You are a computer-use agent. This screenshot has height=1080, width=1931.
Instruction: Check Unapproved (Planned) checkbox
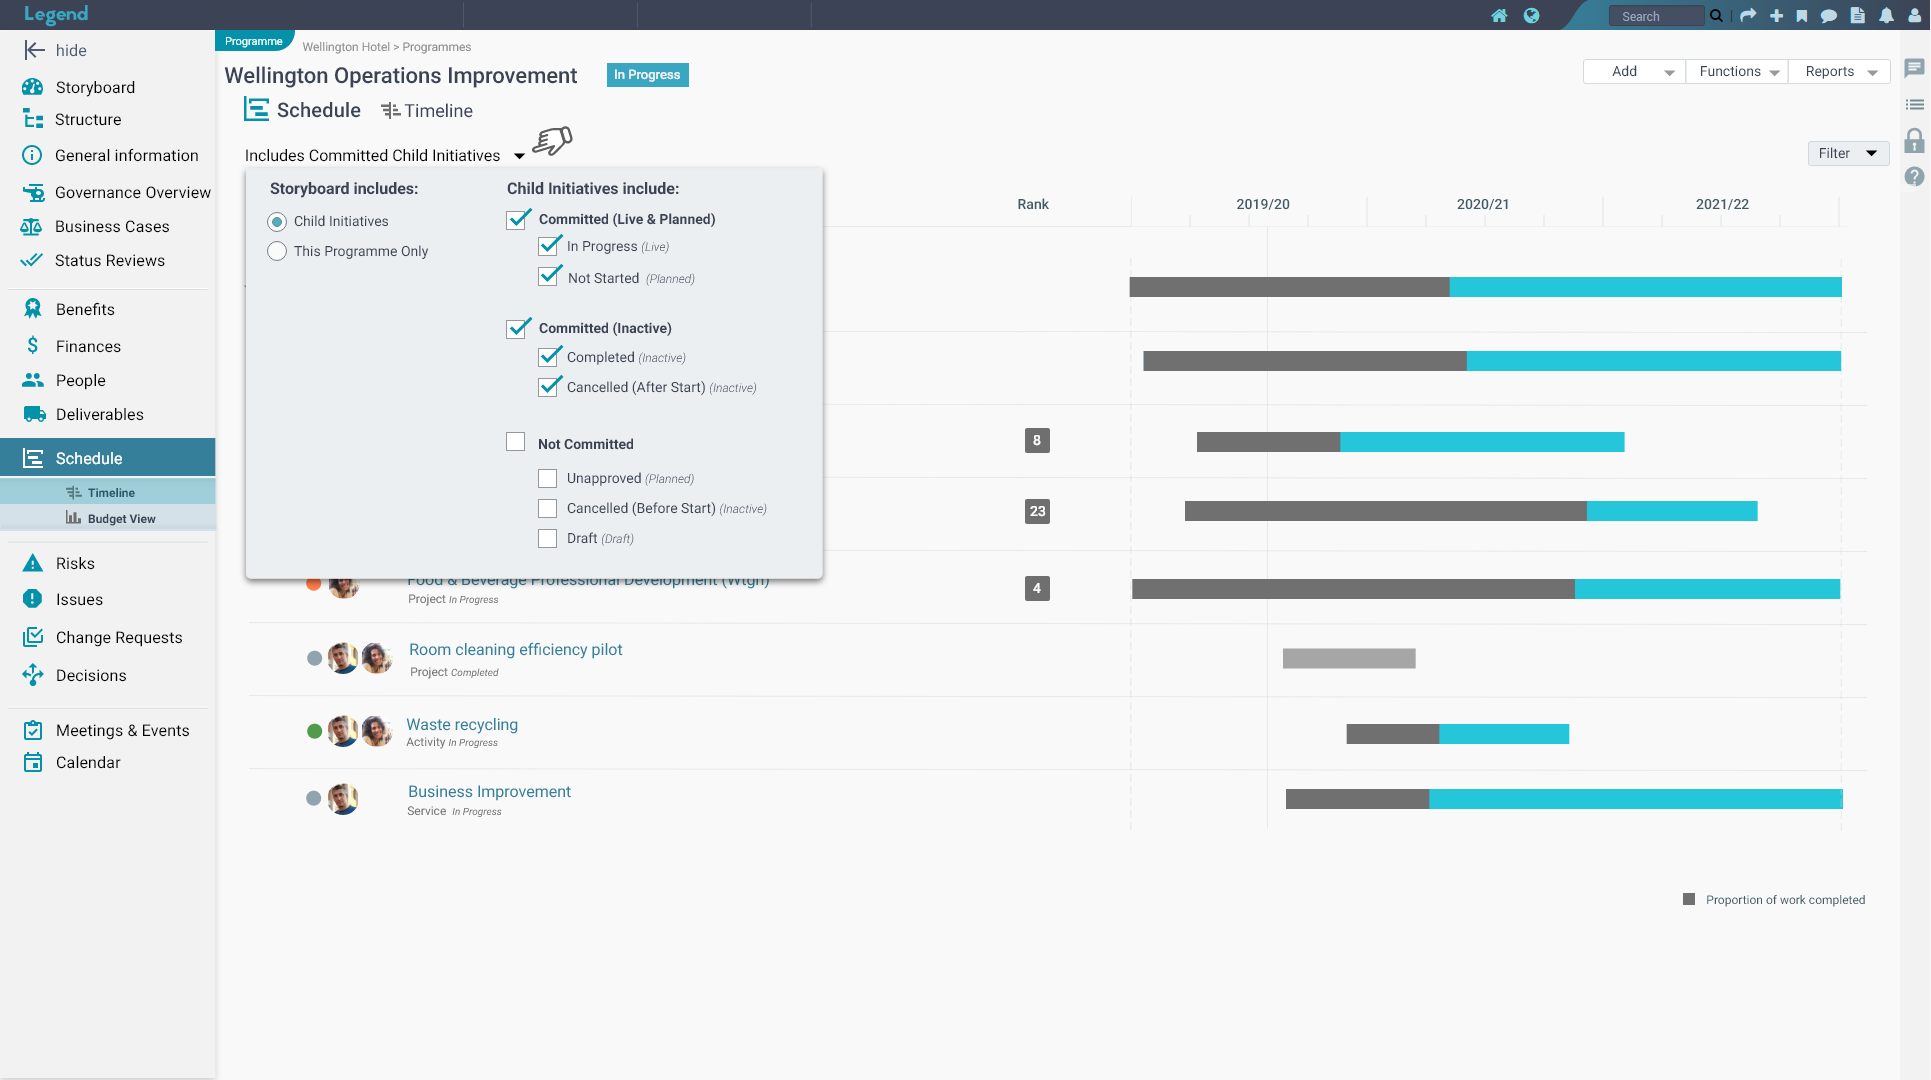(x=548, y=479)
